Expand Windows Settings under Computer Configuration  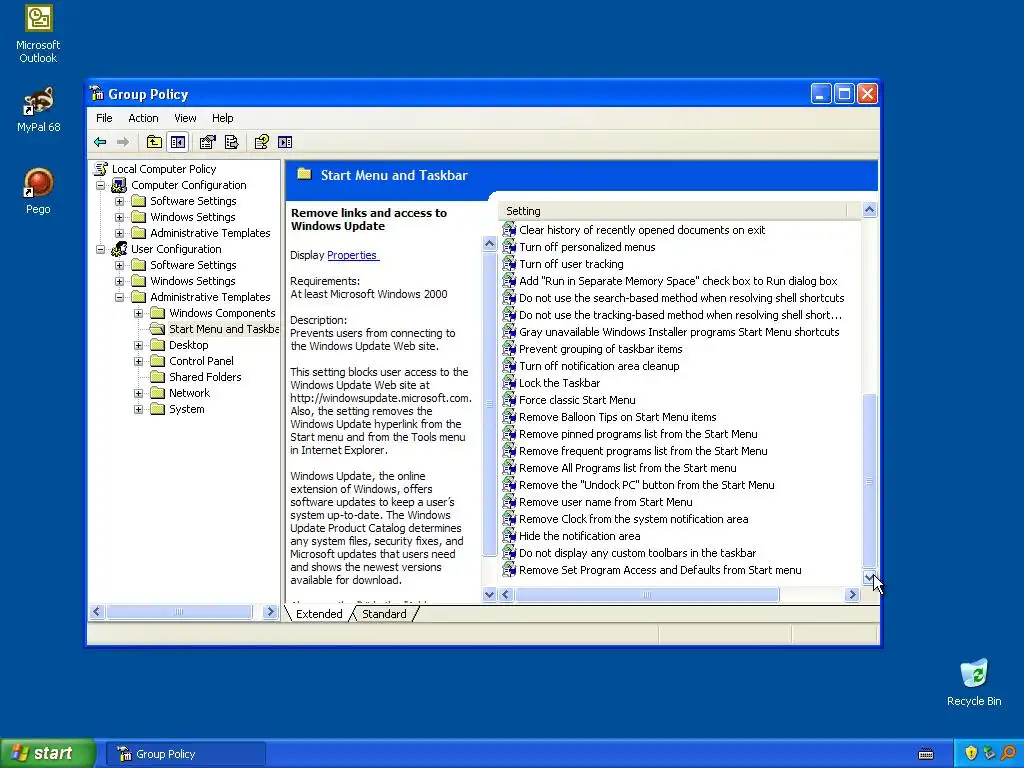[120, 217]
